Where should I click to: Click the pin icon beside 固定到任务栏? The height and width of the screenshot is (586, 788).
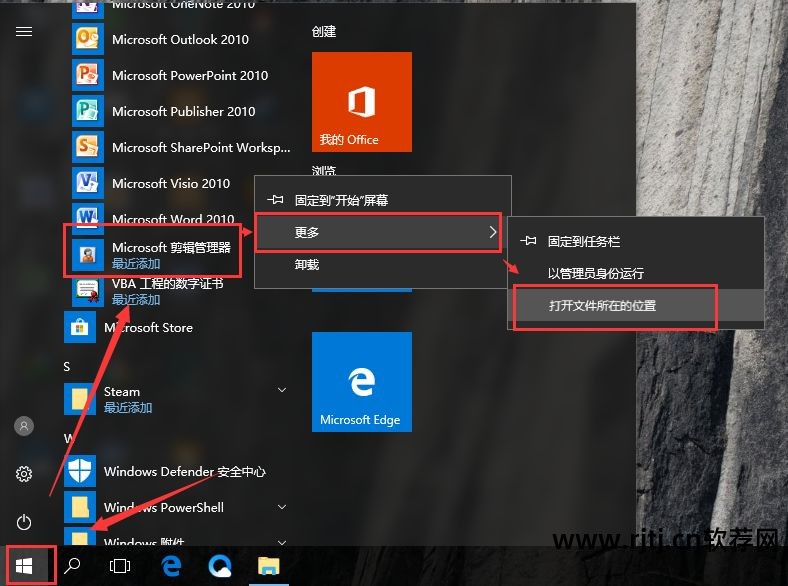coord(528,241)
